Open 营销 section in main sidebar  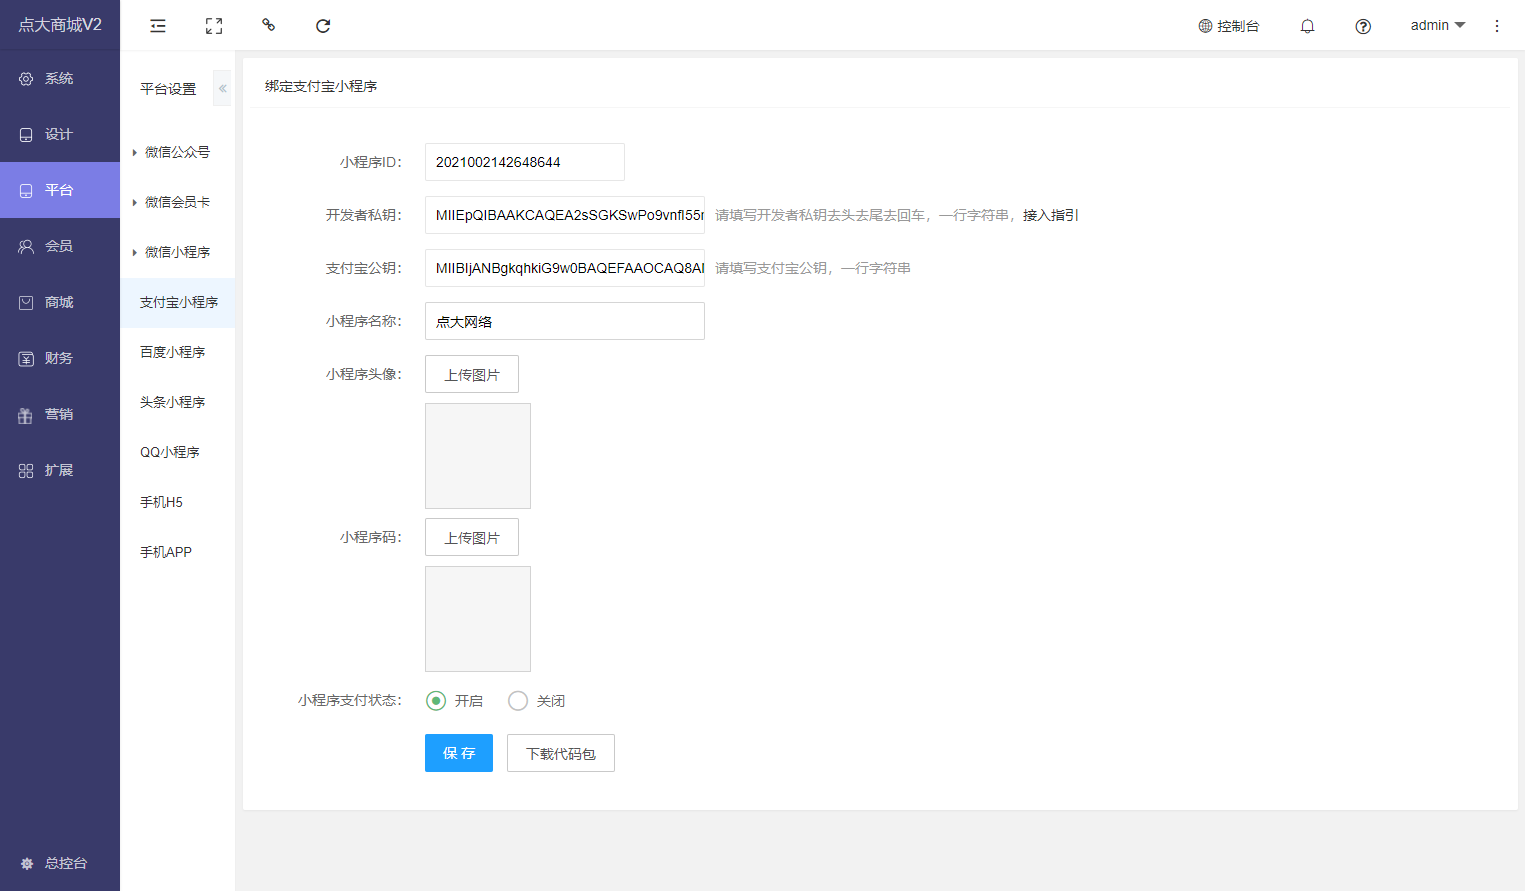(x=60, y=414)
